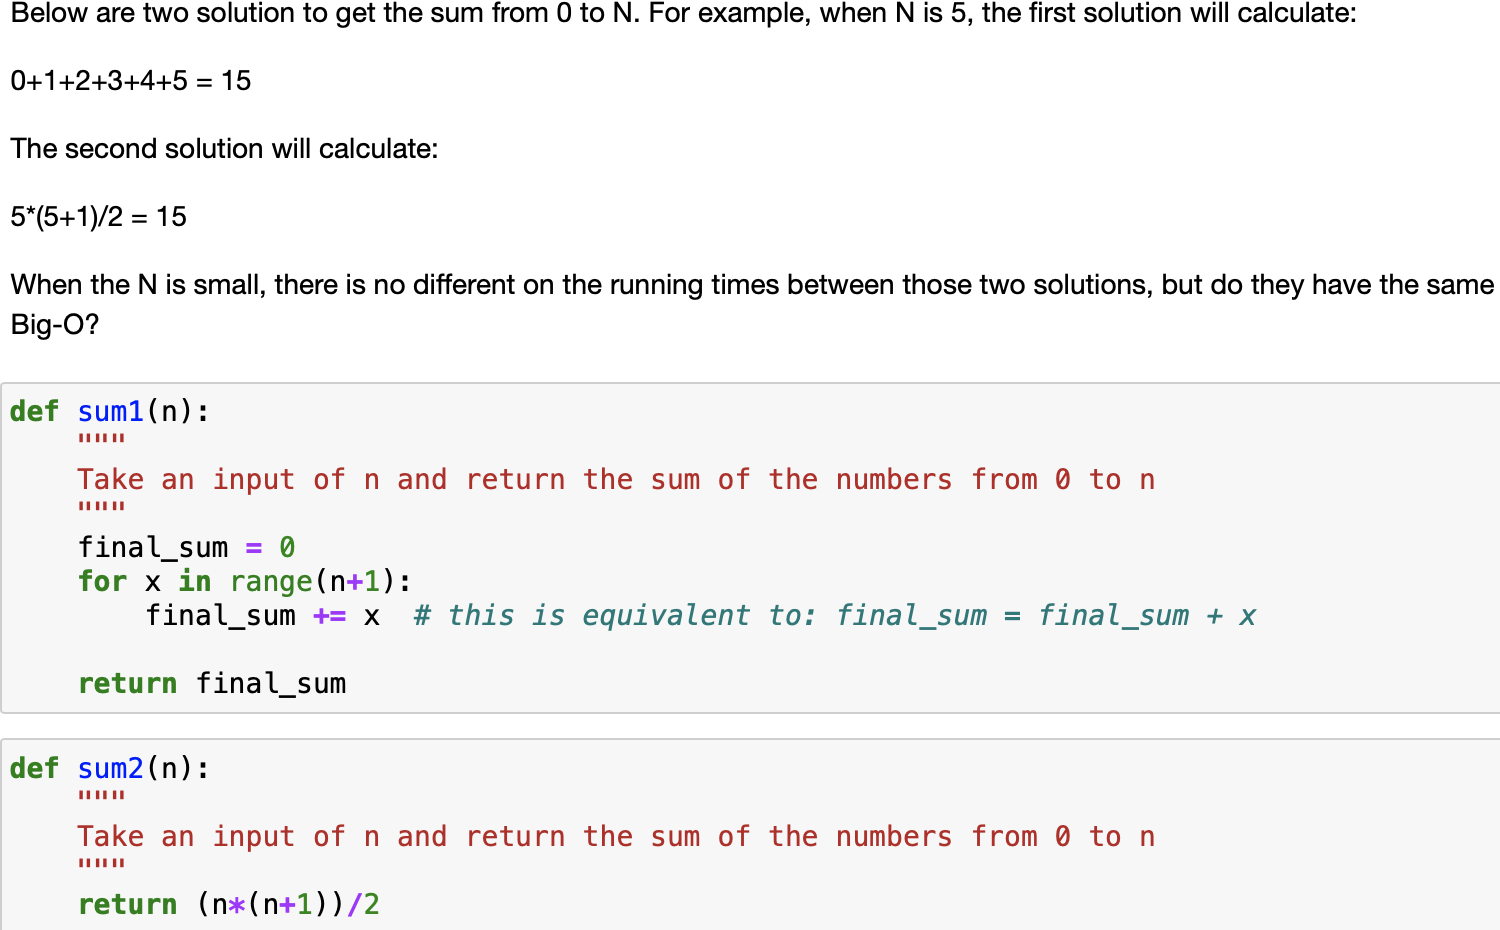The width and height of the screenshot is (1500, 930).
Task: Click the sum2 function name
Action: coord(110,768)
